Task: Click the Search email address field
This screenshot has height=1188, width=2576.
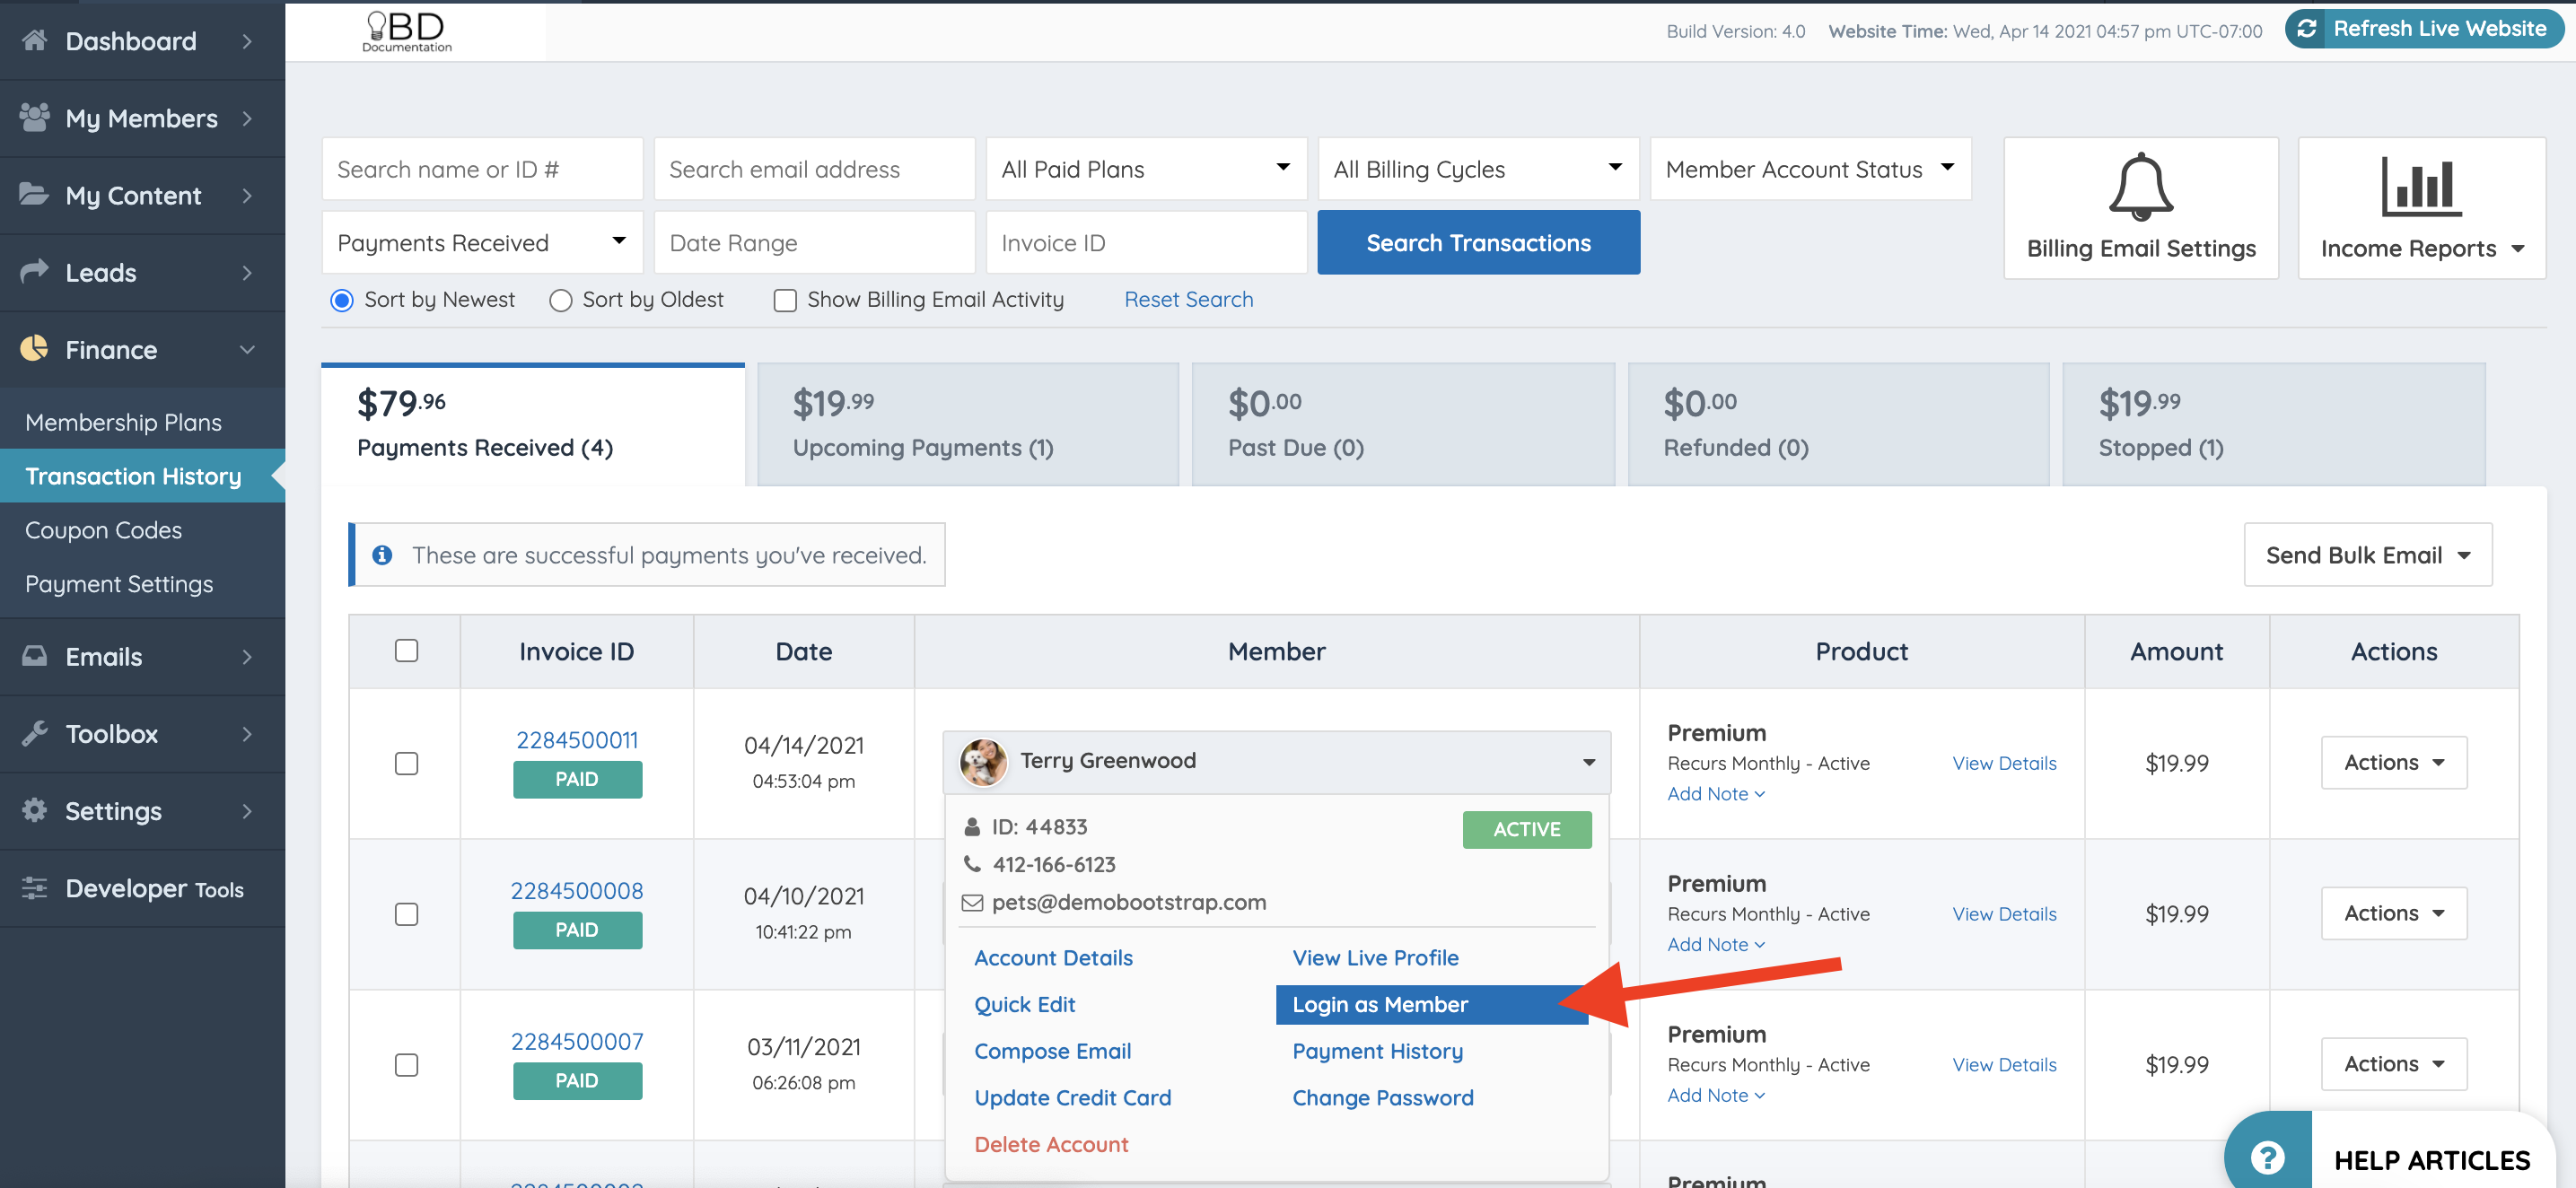Action: [x=814, y=169]
